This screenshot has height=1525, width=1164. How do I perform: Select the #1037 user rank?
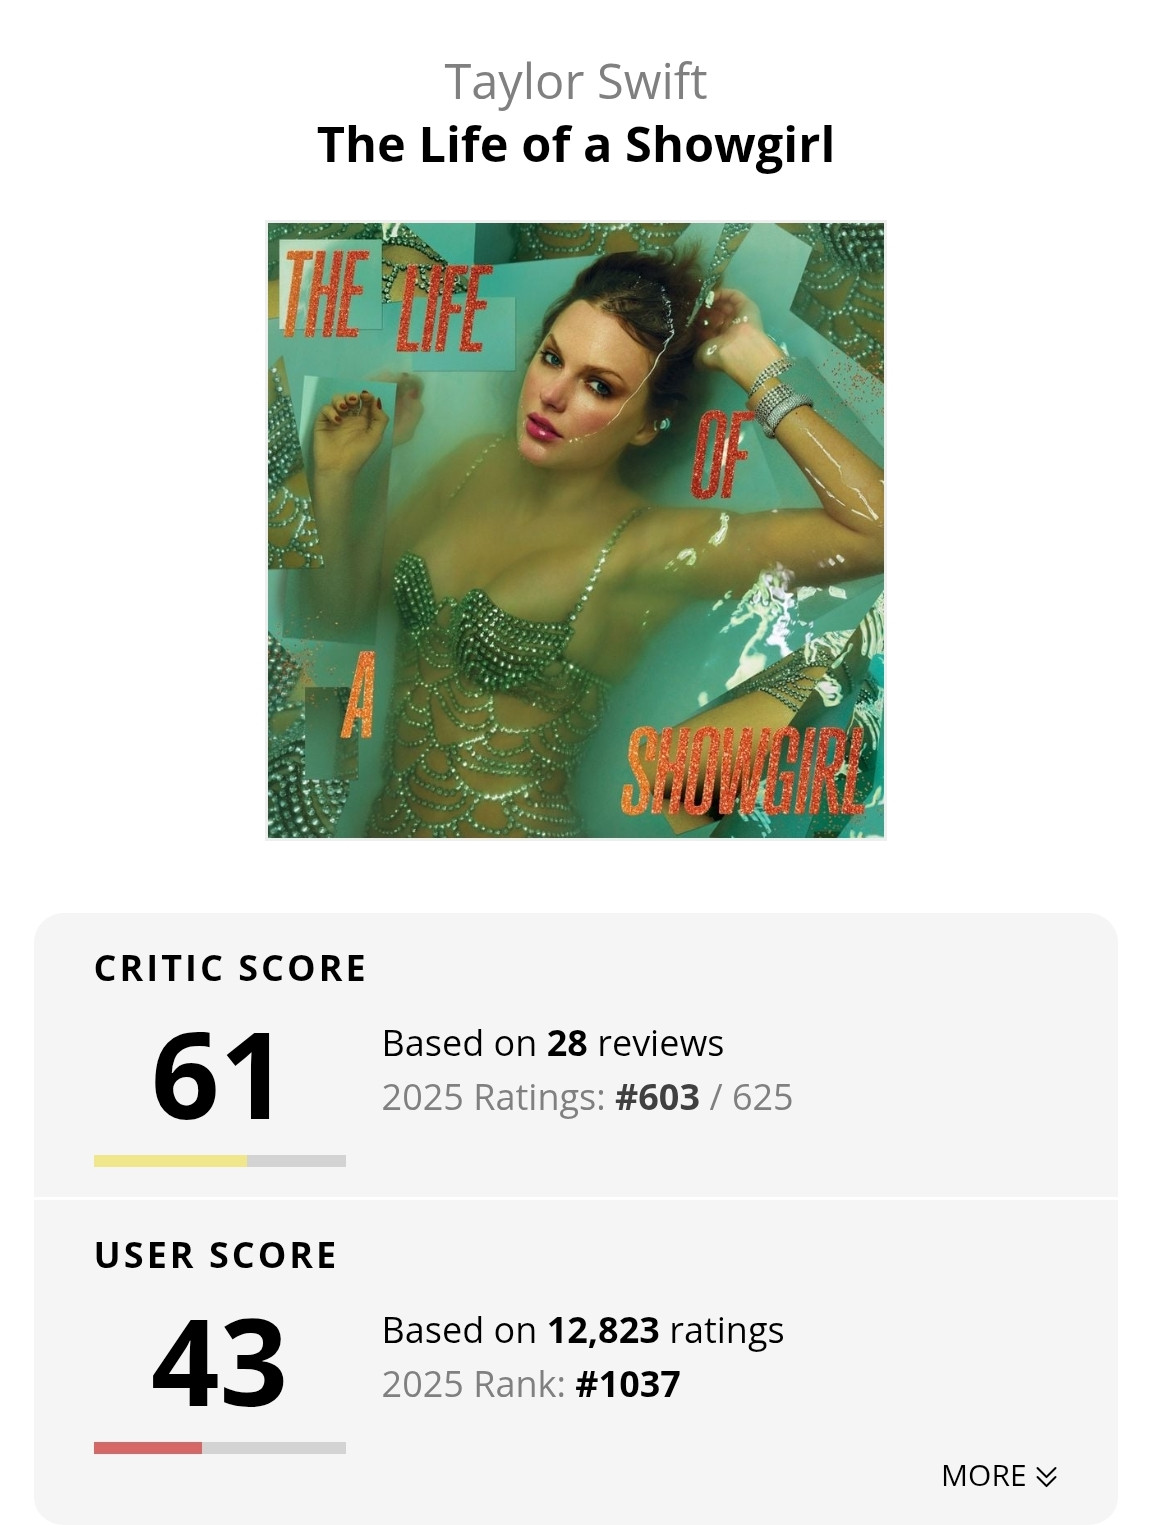pos(628,1385)
